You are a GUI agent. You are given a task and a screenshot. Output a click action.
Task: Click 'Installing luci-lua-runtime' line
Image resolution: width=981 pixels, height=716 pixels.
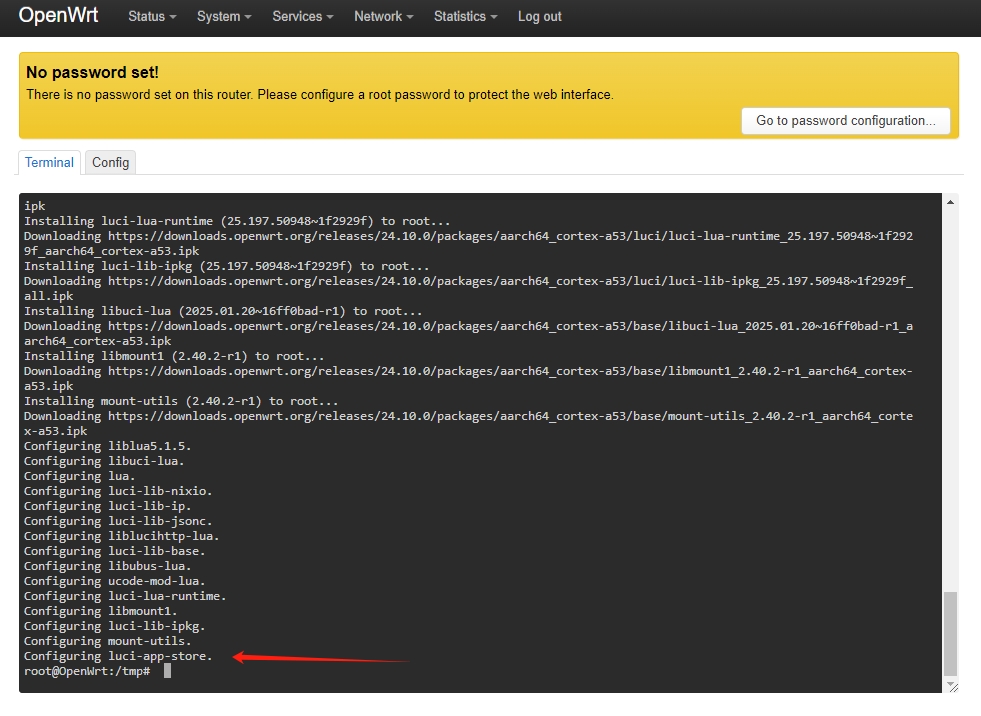[x=237, y=220]
